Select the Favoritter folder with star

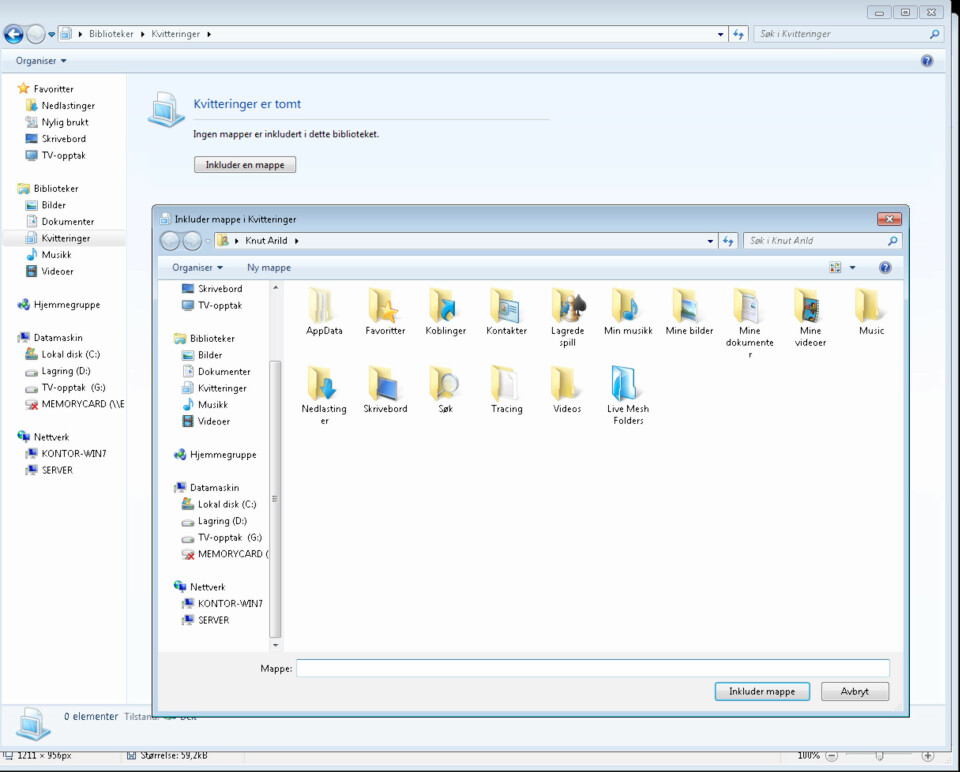[x=385, y=305]
